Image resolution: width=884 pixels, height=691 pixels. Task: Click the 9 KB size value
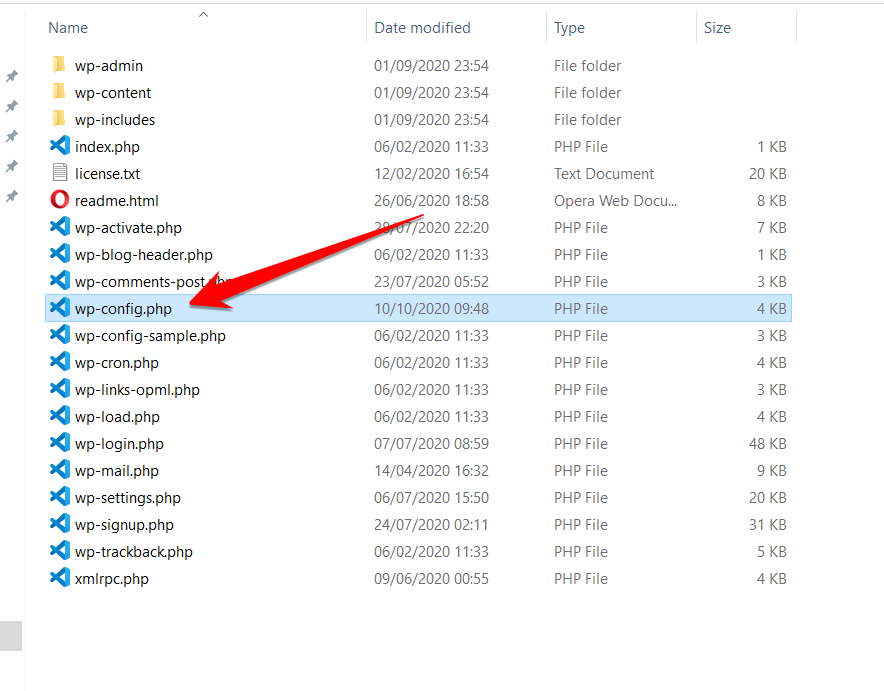[772, 471]
